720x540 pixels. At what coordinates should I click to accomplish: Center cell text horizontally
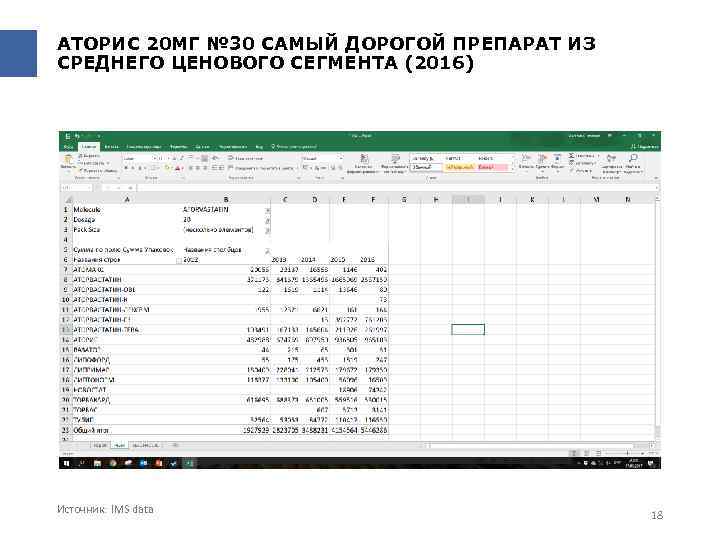pyautogui.click(x=197, y=168)
